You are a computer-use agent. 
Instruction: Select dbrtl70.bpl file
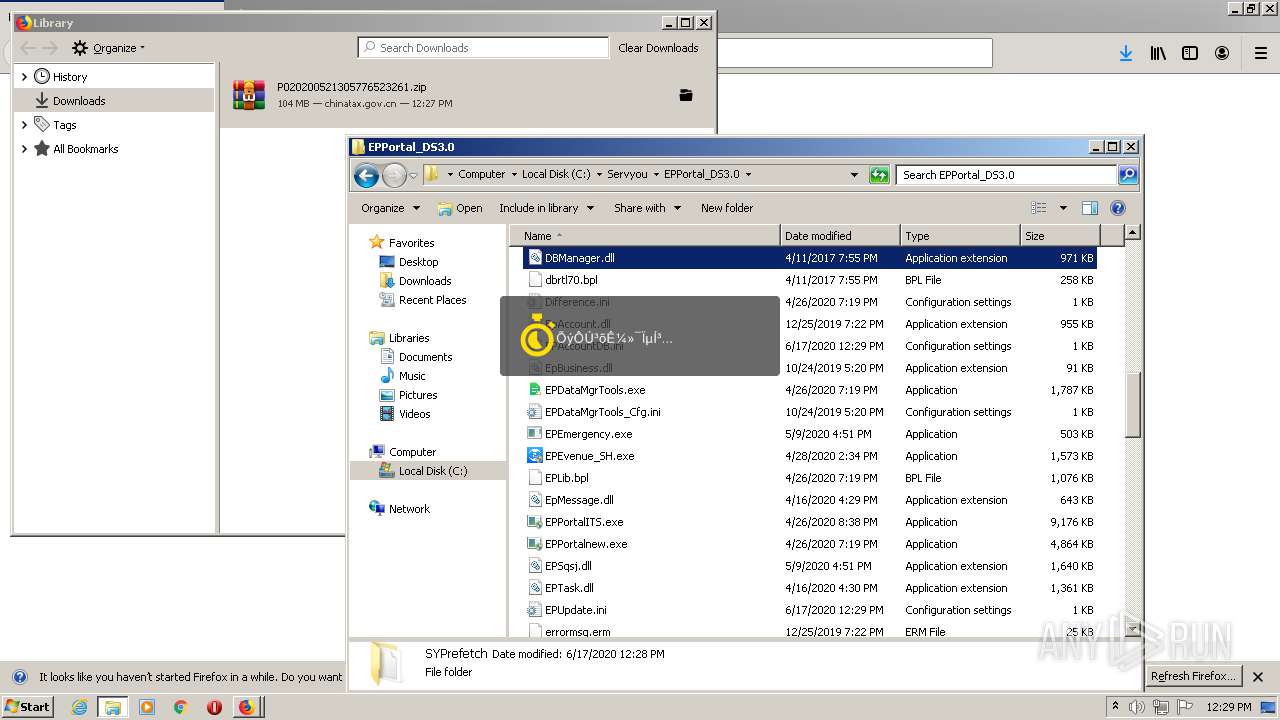[x=810, y=280]
